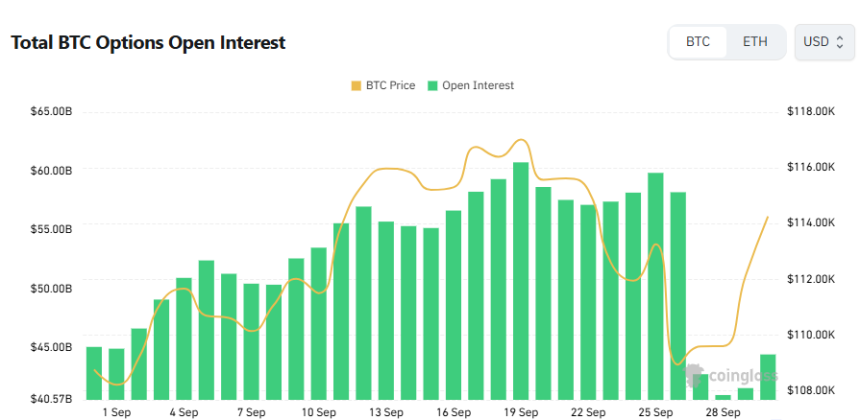
Task: Open the USD currency dropdown
Action: tap(824, 42)
